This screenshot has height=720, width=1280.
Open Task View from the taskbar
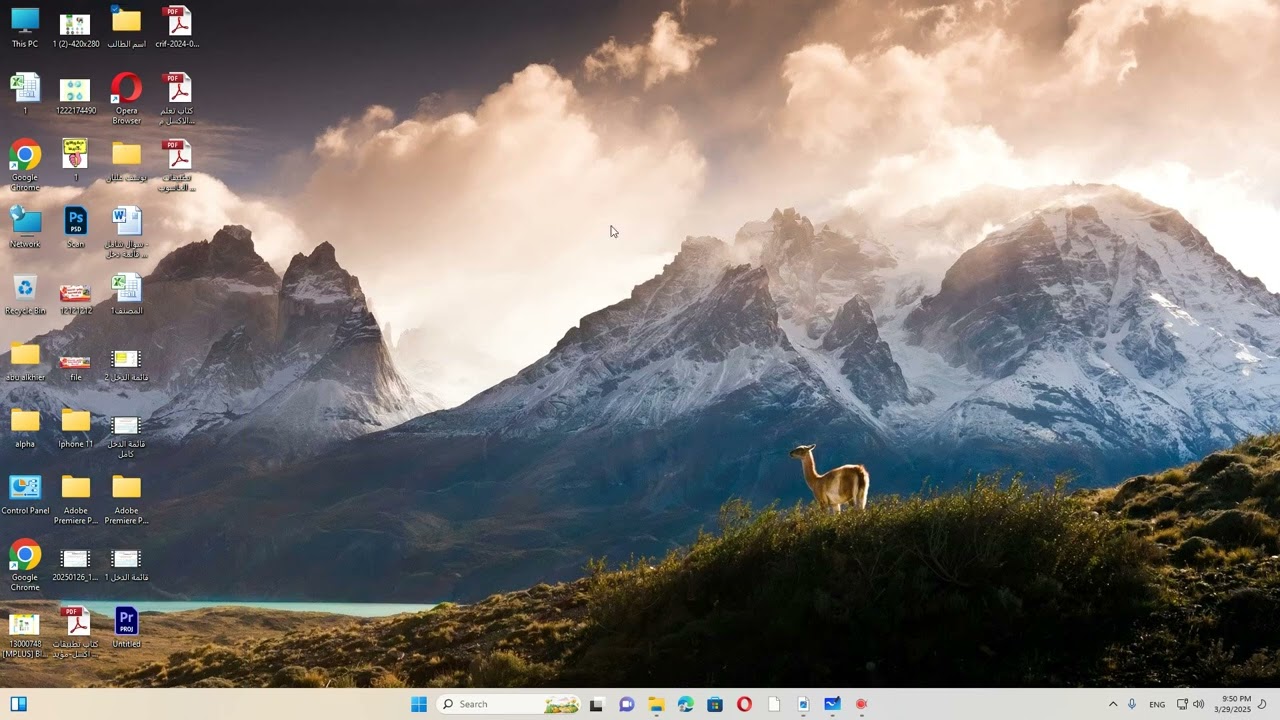pos(597,704)
